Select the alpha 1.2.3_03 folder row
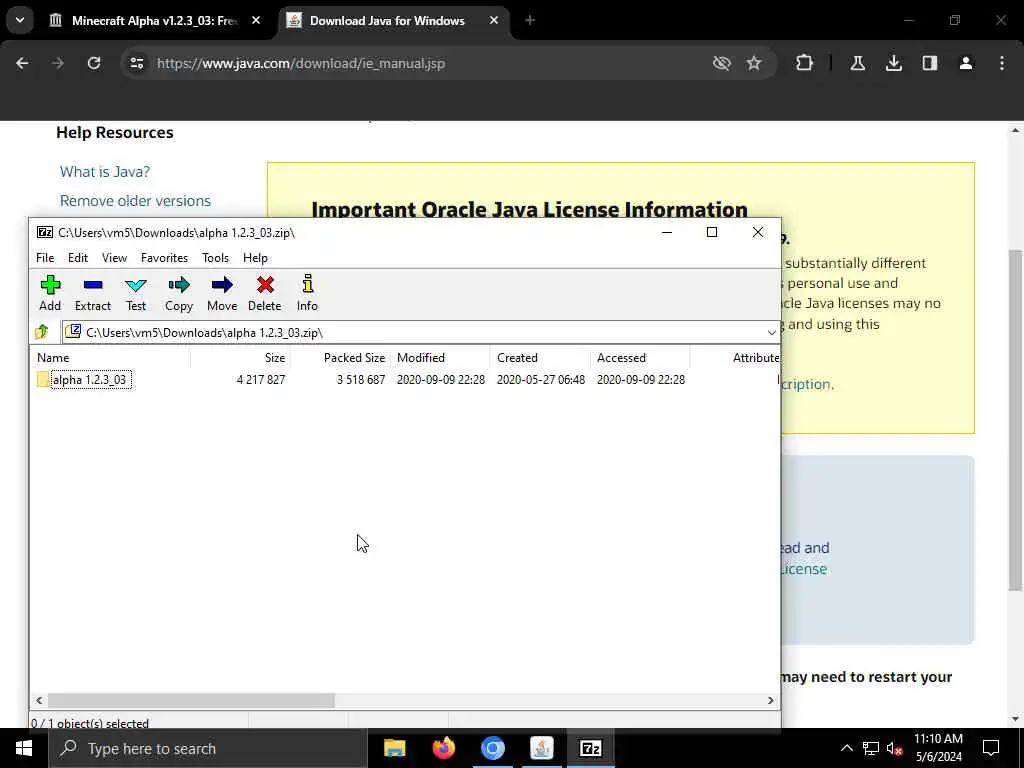This screenshot has width=1024, height=768. tap(405, 379)
